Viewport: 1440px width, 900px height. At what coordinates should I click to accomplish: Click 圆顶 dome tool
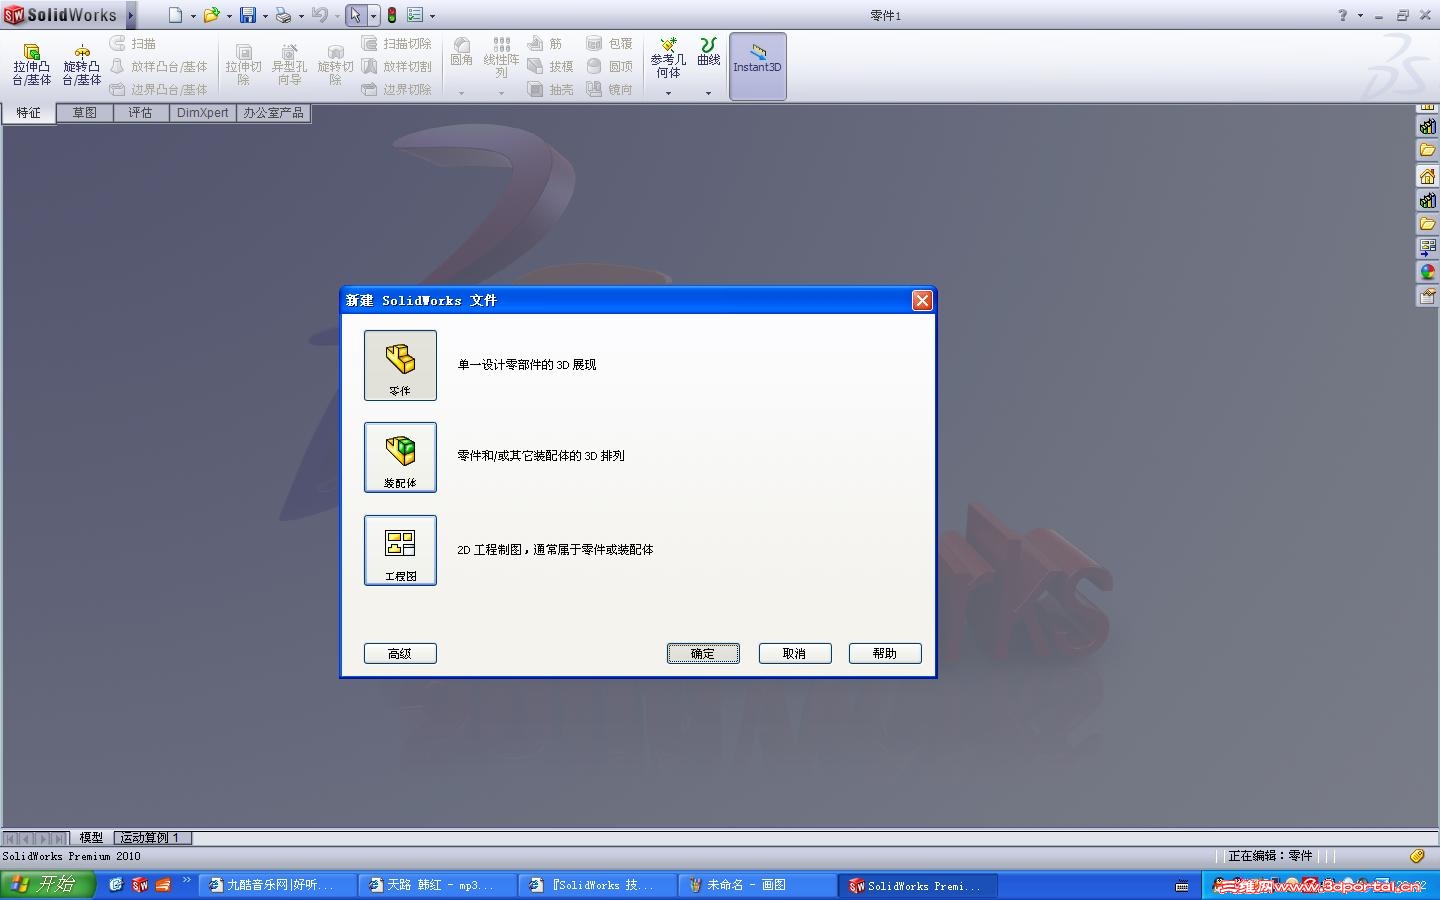click(610, 67)
